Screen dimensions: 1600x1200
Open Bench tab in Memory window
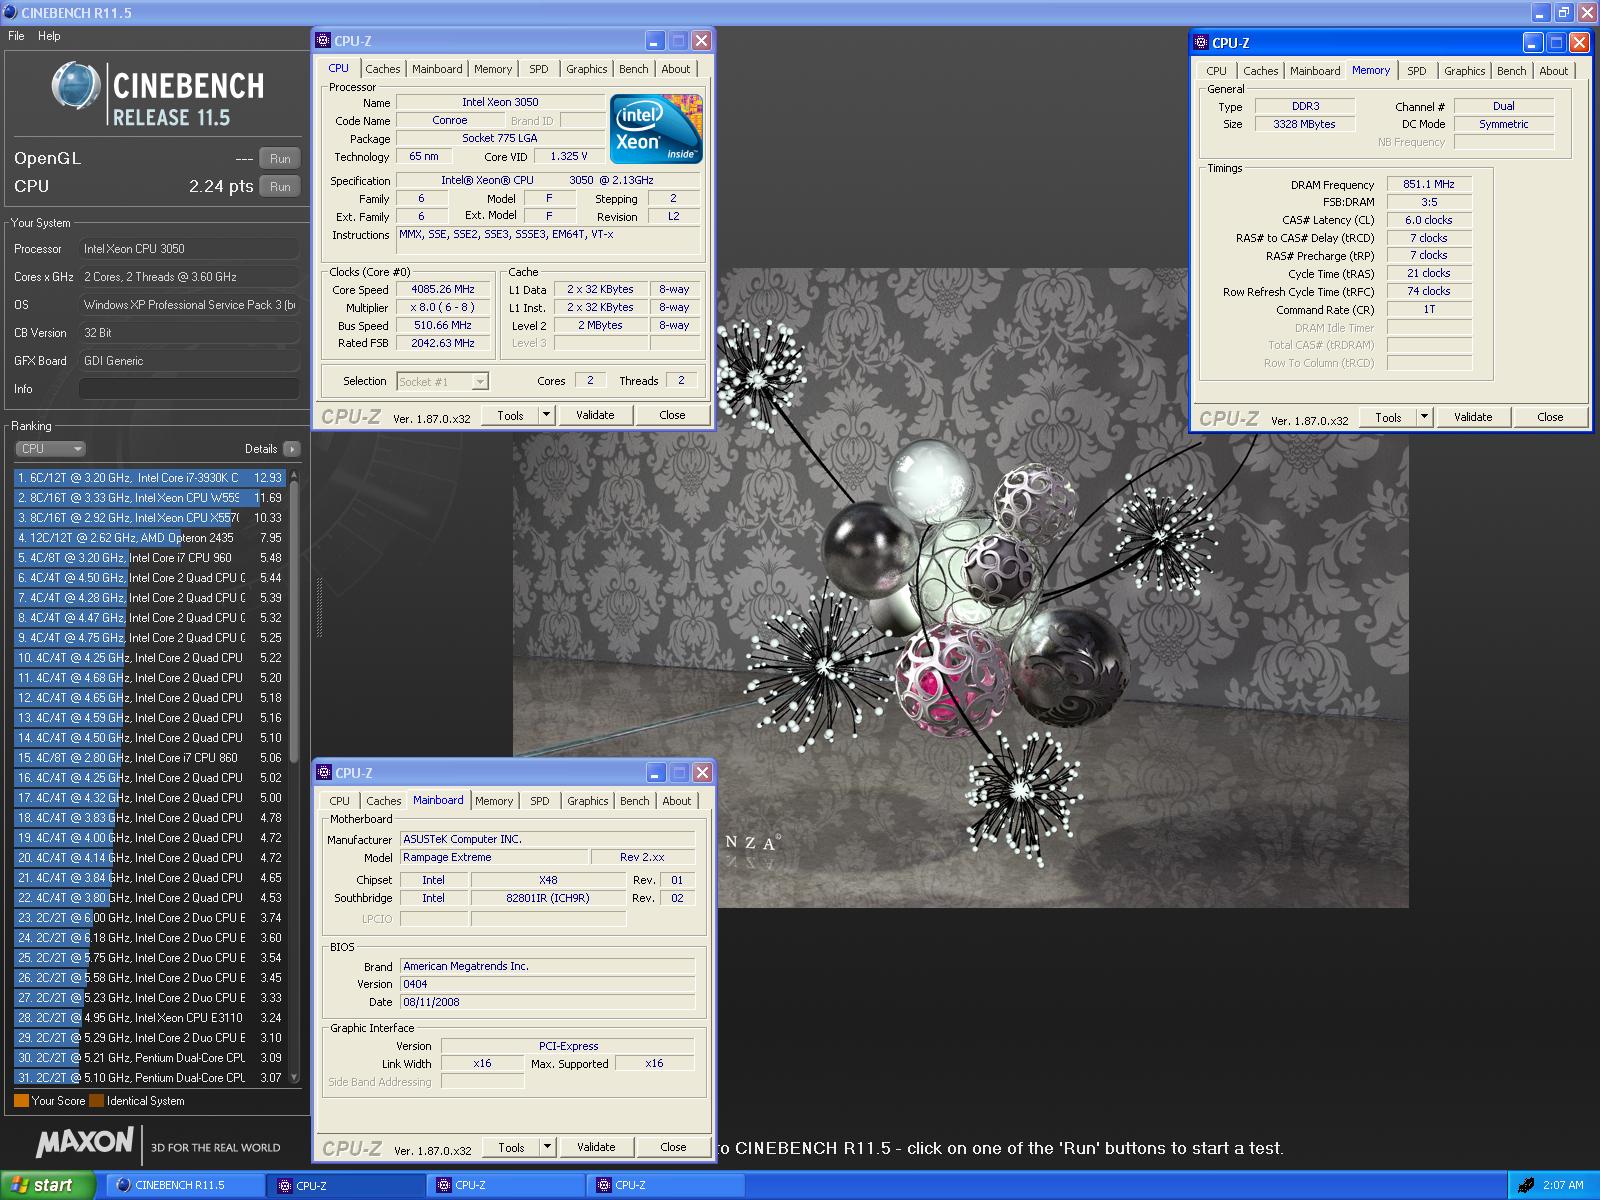1511,71
